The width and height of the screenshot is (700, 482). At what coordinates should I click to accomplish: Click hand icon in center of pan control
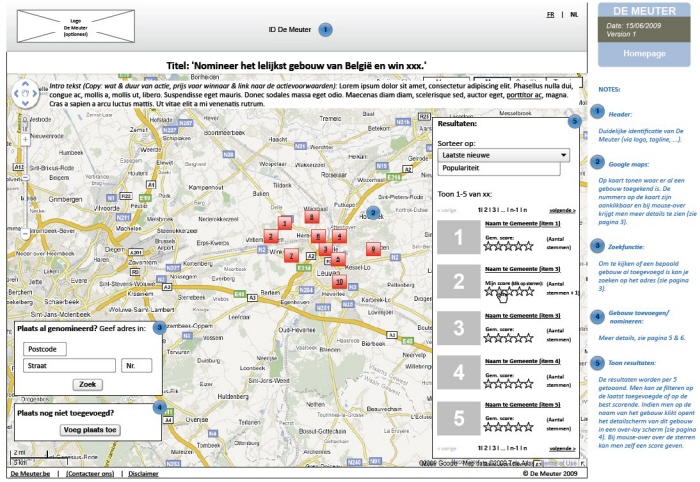(x=25, y=93)
